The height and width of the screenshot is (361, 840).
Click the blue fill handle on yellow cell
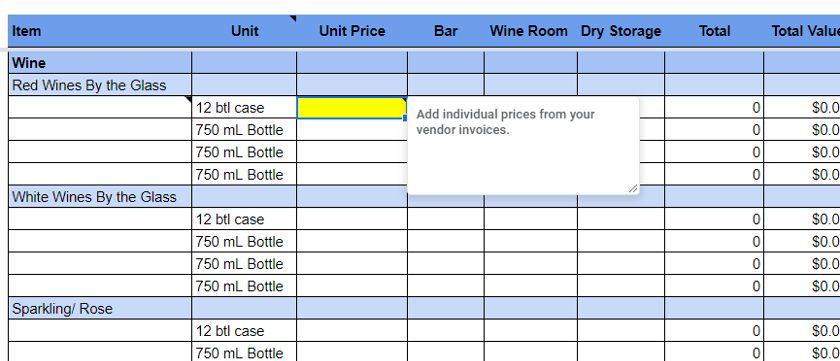(405, 118)
